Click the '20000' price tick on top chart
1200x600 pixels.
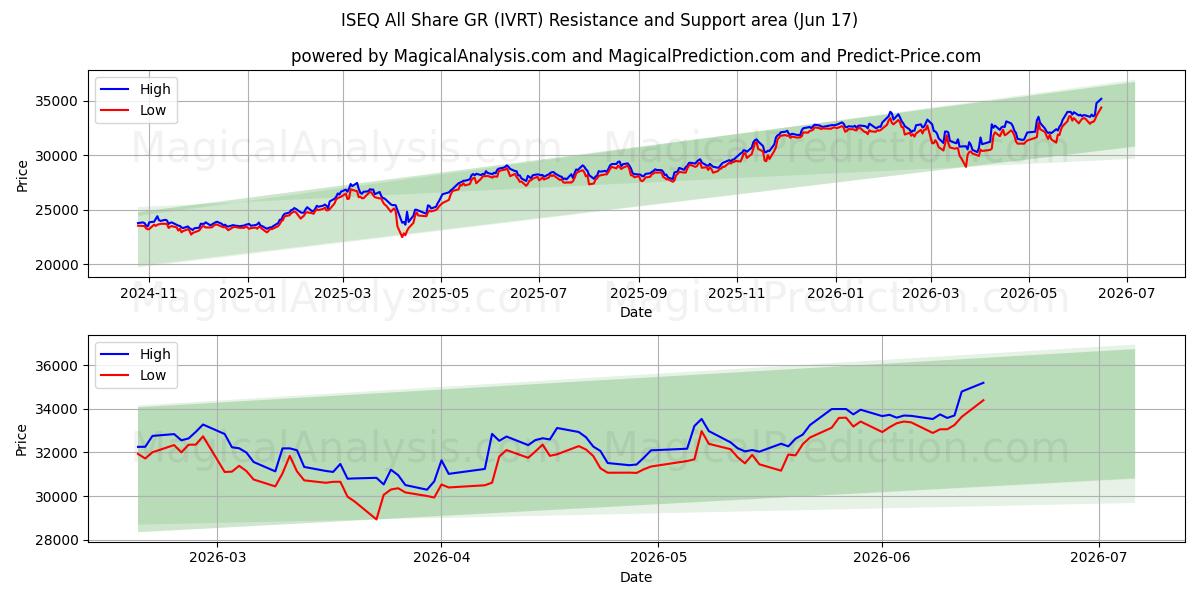[x=58, y=265]
